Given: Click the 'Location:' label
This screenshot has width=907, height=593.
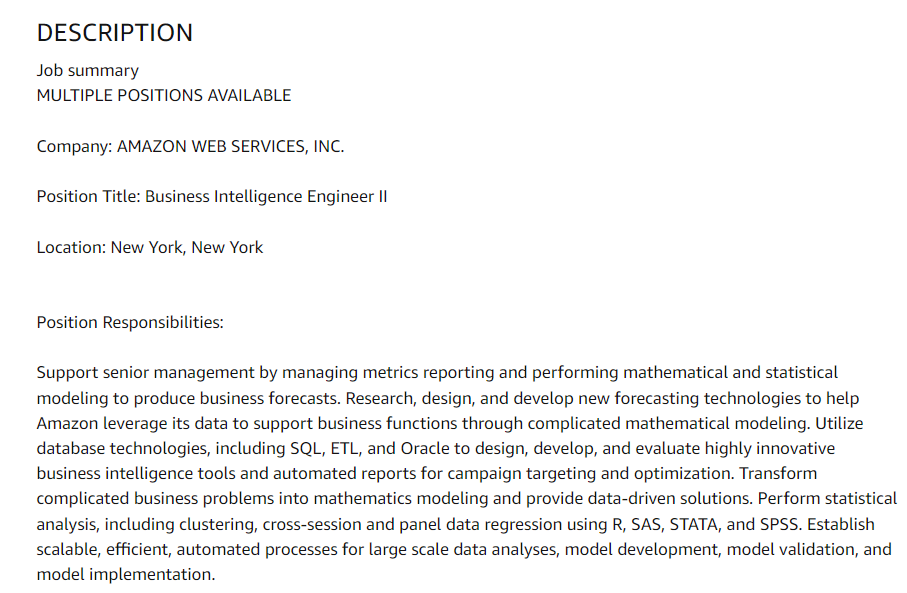Looking at the screenshot, I should (x=71, y=248).
